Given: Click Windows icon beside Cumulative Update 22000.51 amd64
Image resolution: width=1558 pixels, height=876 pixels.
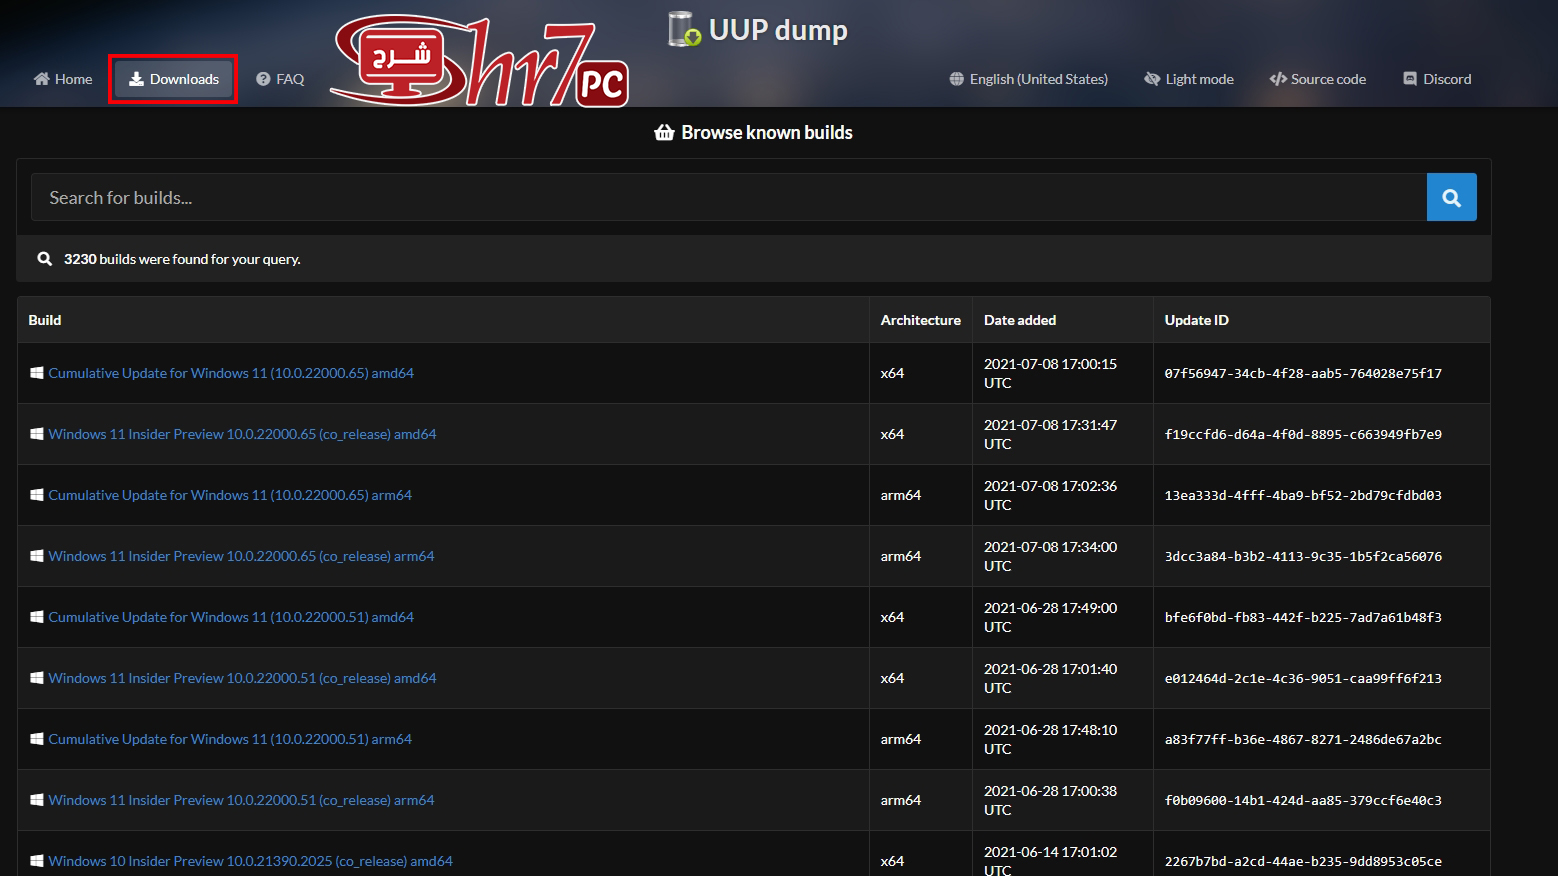Looking at the screenshot, I should [x=37, y=617].
